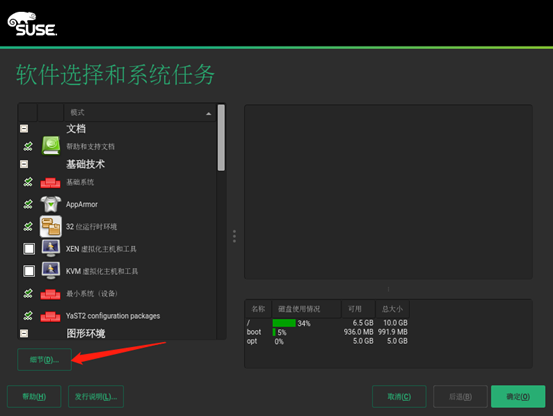
Task: Click the 名称 column header in disk table
Action: coord(258,309)
